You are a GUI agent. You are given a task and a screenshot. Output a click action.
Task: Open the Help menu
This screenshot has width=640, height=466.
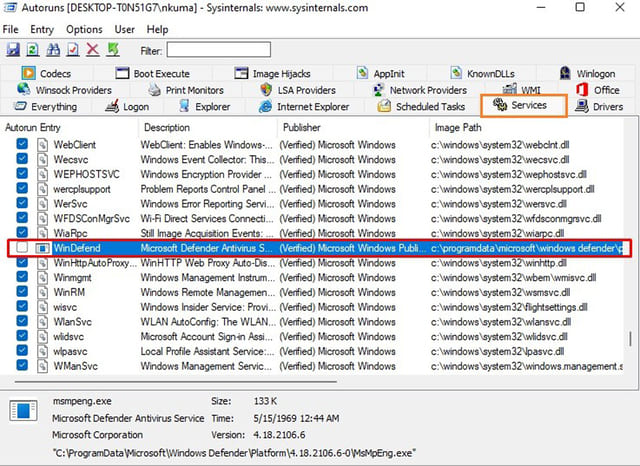(x=157, y=29)
